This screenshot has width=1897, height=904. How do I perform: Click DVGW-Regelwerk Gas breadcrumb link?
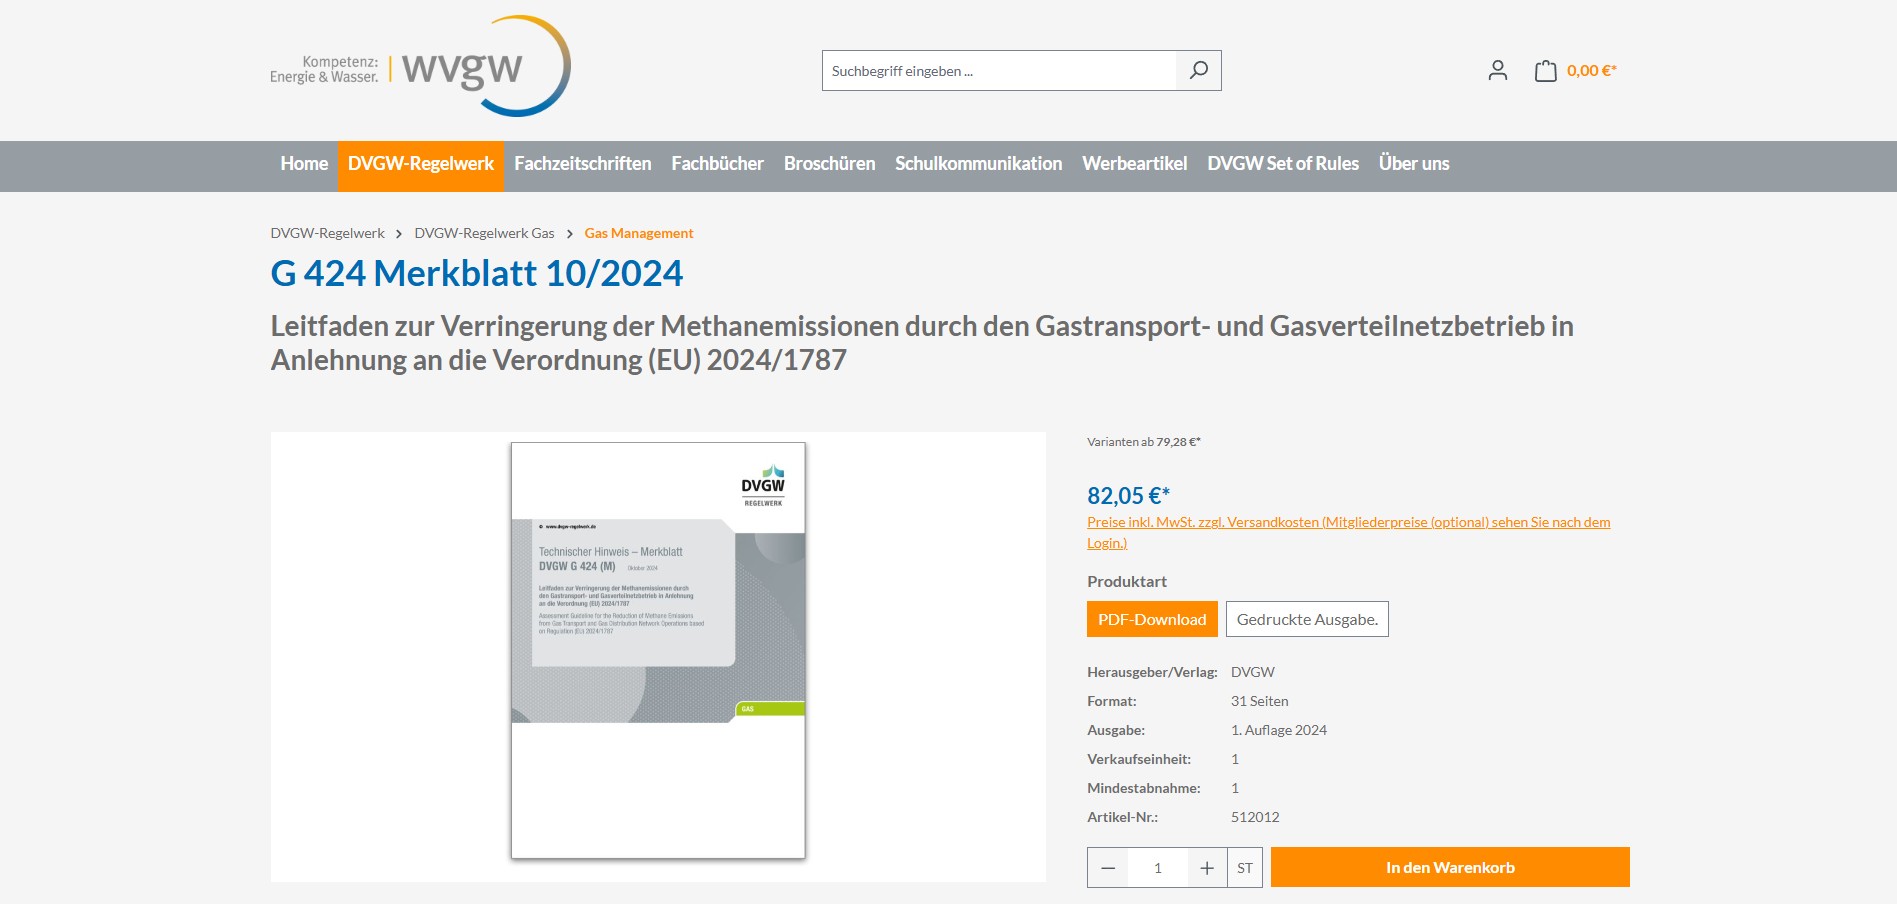[484, 233]
